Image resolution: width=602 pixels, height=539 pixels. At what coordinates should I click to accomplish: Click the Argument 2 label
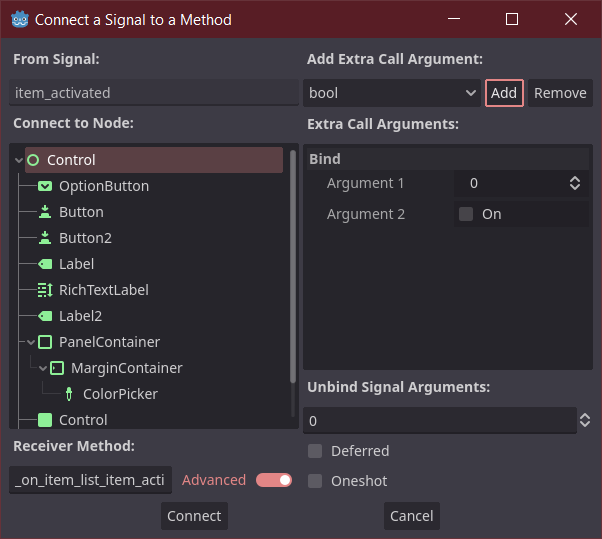pos(366,214)
